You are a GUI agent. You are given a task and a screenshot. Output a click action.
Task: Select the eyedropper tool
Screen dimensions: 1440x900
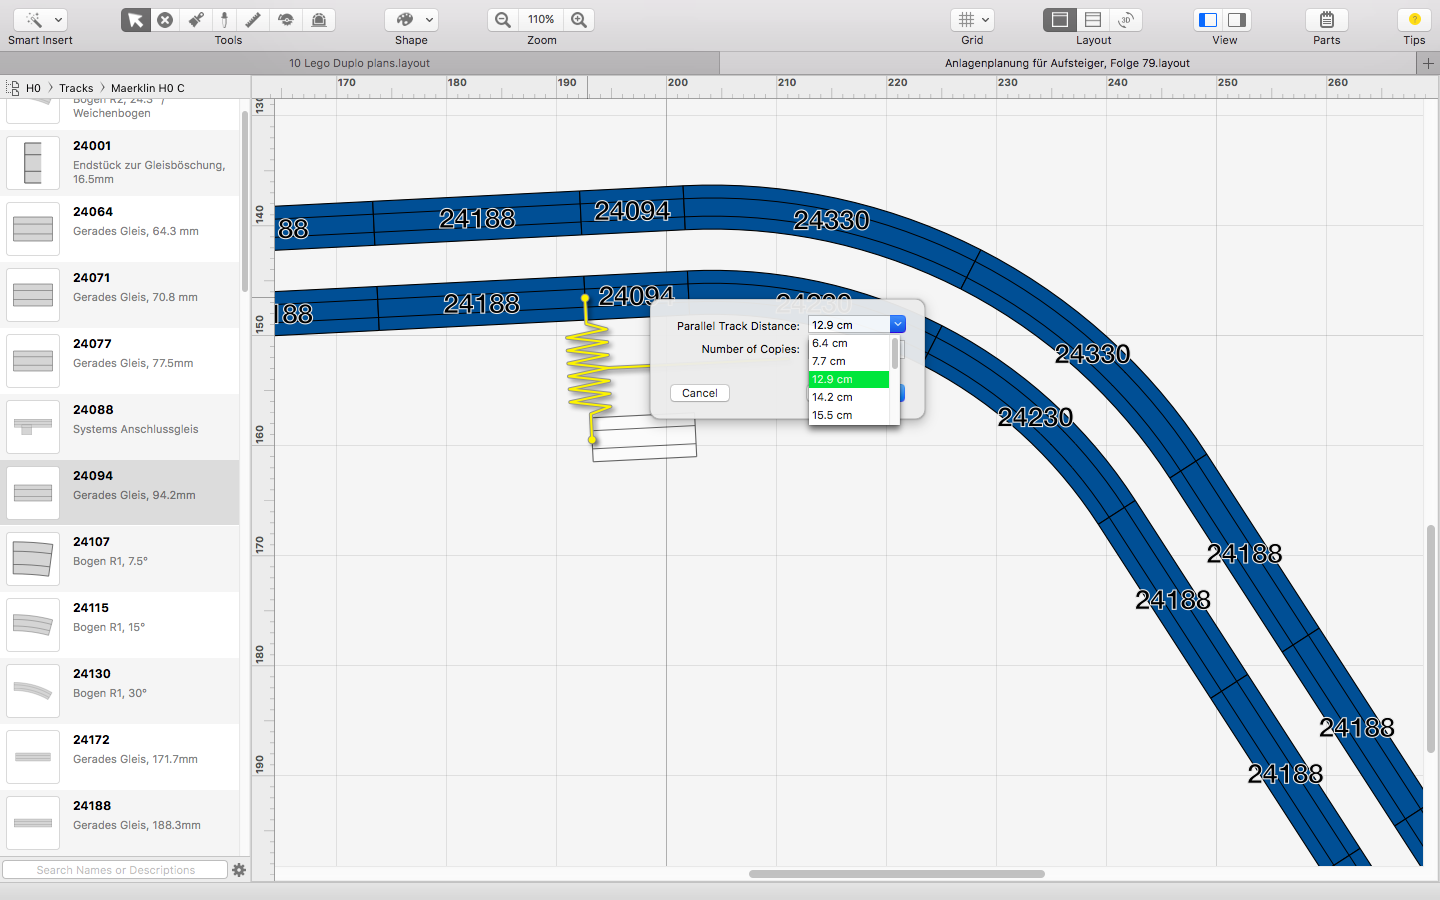[225, 20]
